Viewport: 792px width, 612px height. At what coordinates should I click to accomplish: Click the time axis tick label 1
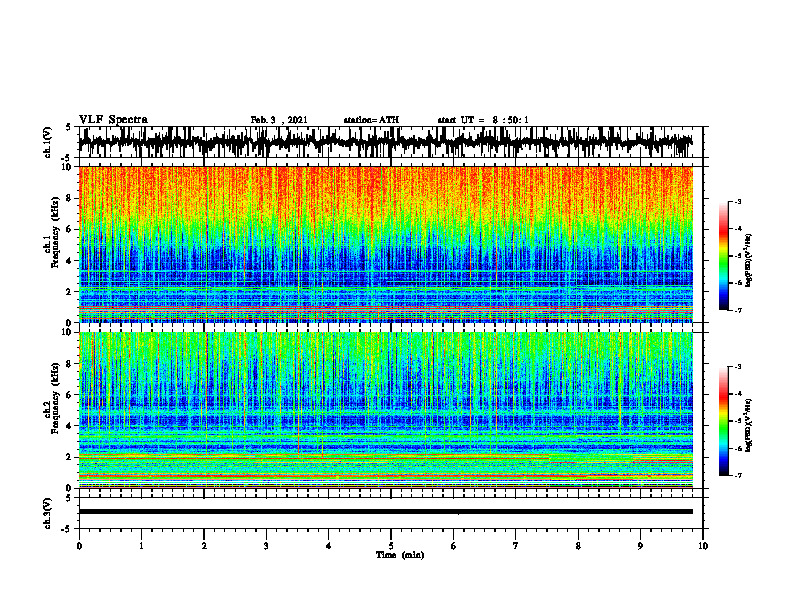[x=141, y=546]
